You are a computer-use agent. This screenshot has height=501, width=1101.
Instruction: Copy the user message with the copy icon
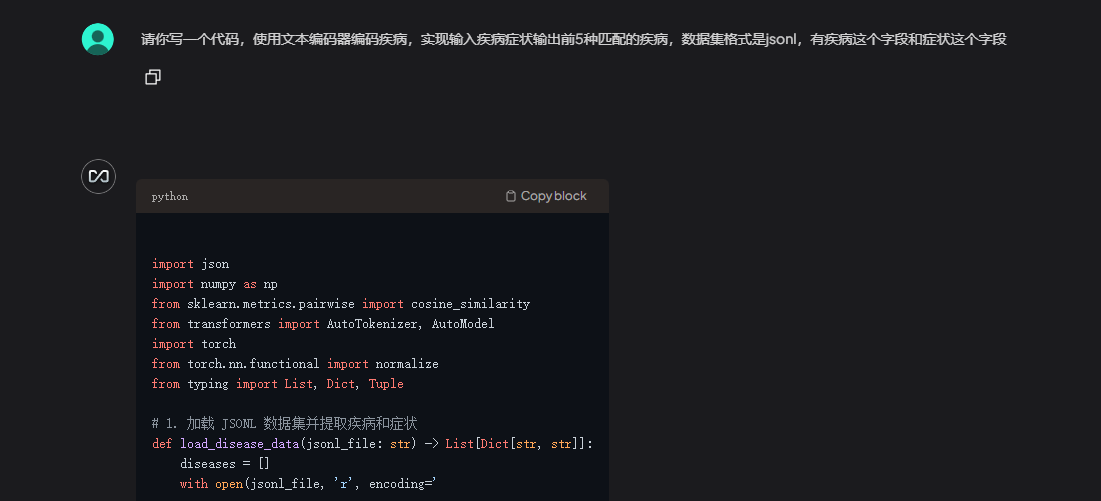152,77
